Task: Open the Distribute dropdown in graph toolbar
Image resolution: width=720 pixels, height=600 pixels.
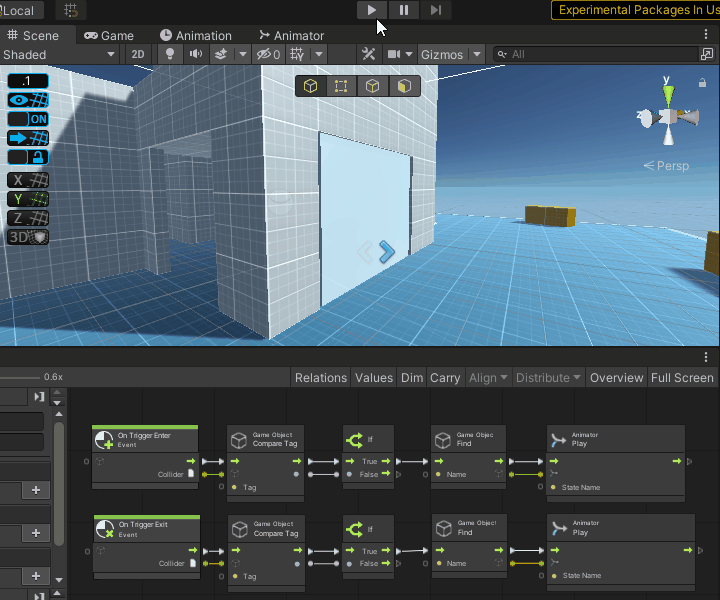Action: [549, 378]
